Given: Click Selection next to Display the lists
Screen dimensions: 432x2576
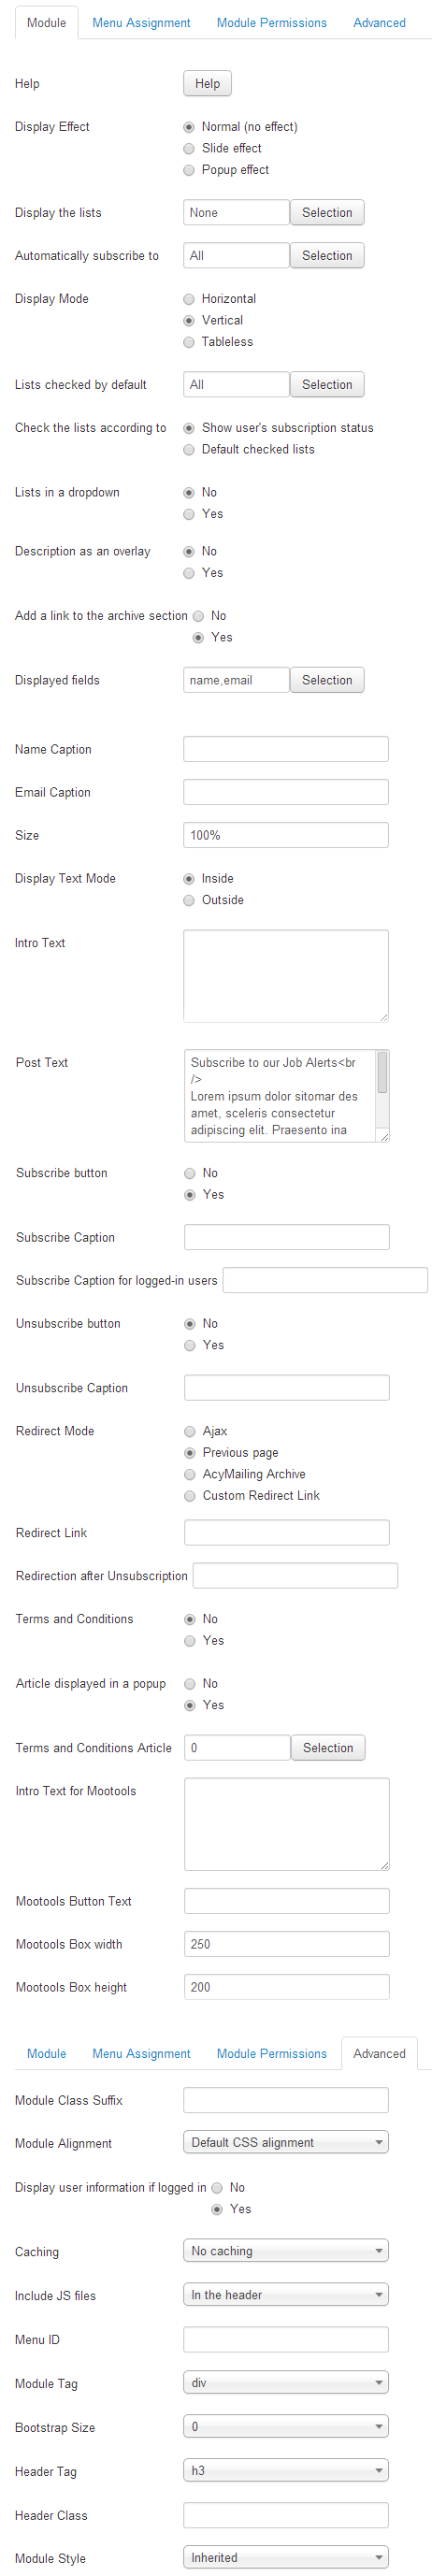Looking at the screenshot, I should click(327, 213).
